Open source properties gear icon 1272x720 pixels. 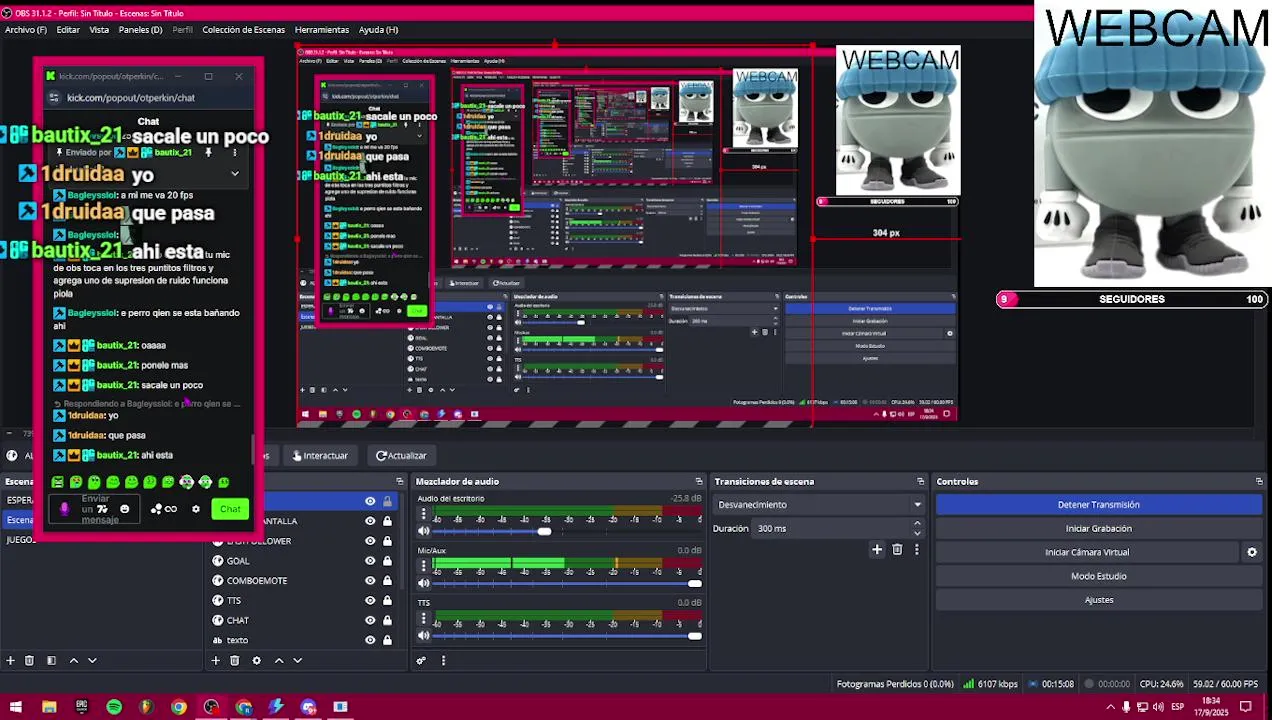coord(256,660)
